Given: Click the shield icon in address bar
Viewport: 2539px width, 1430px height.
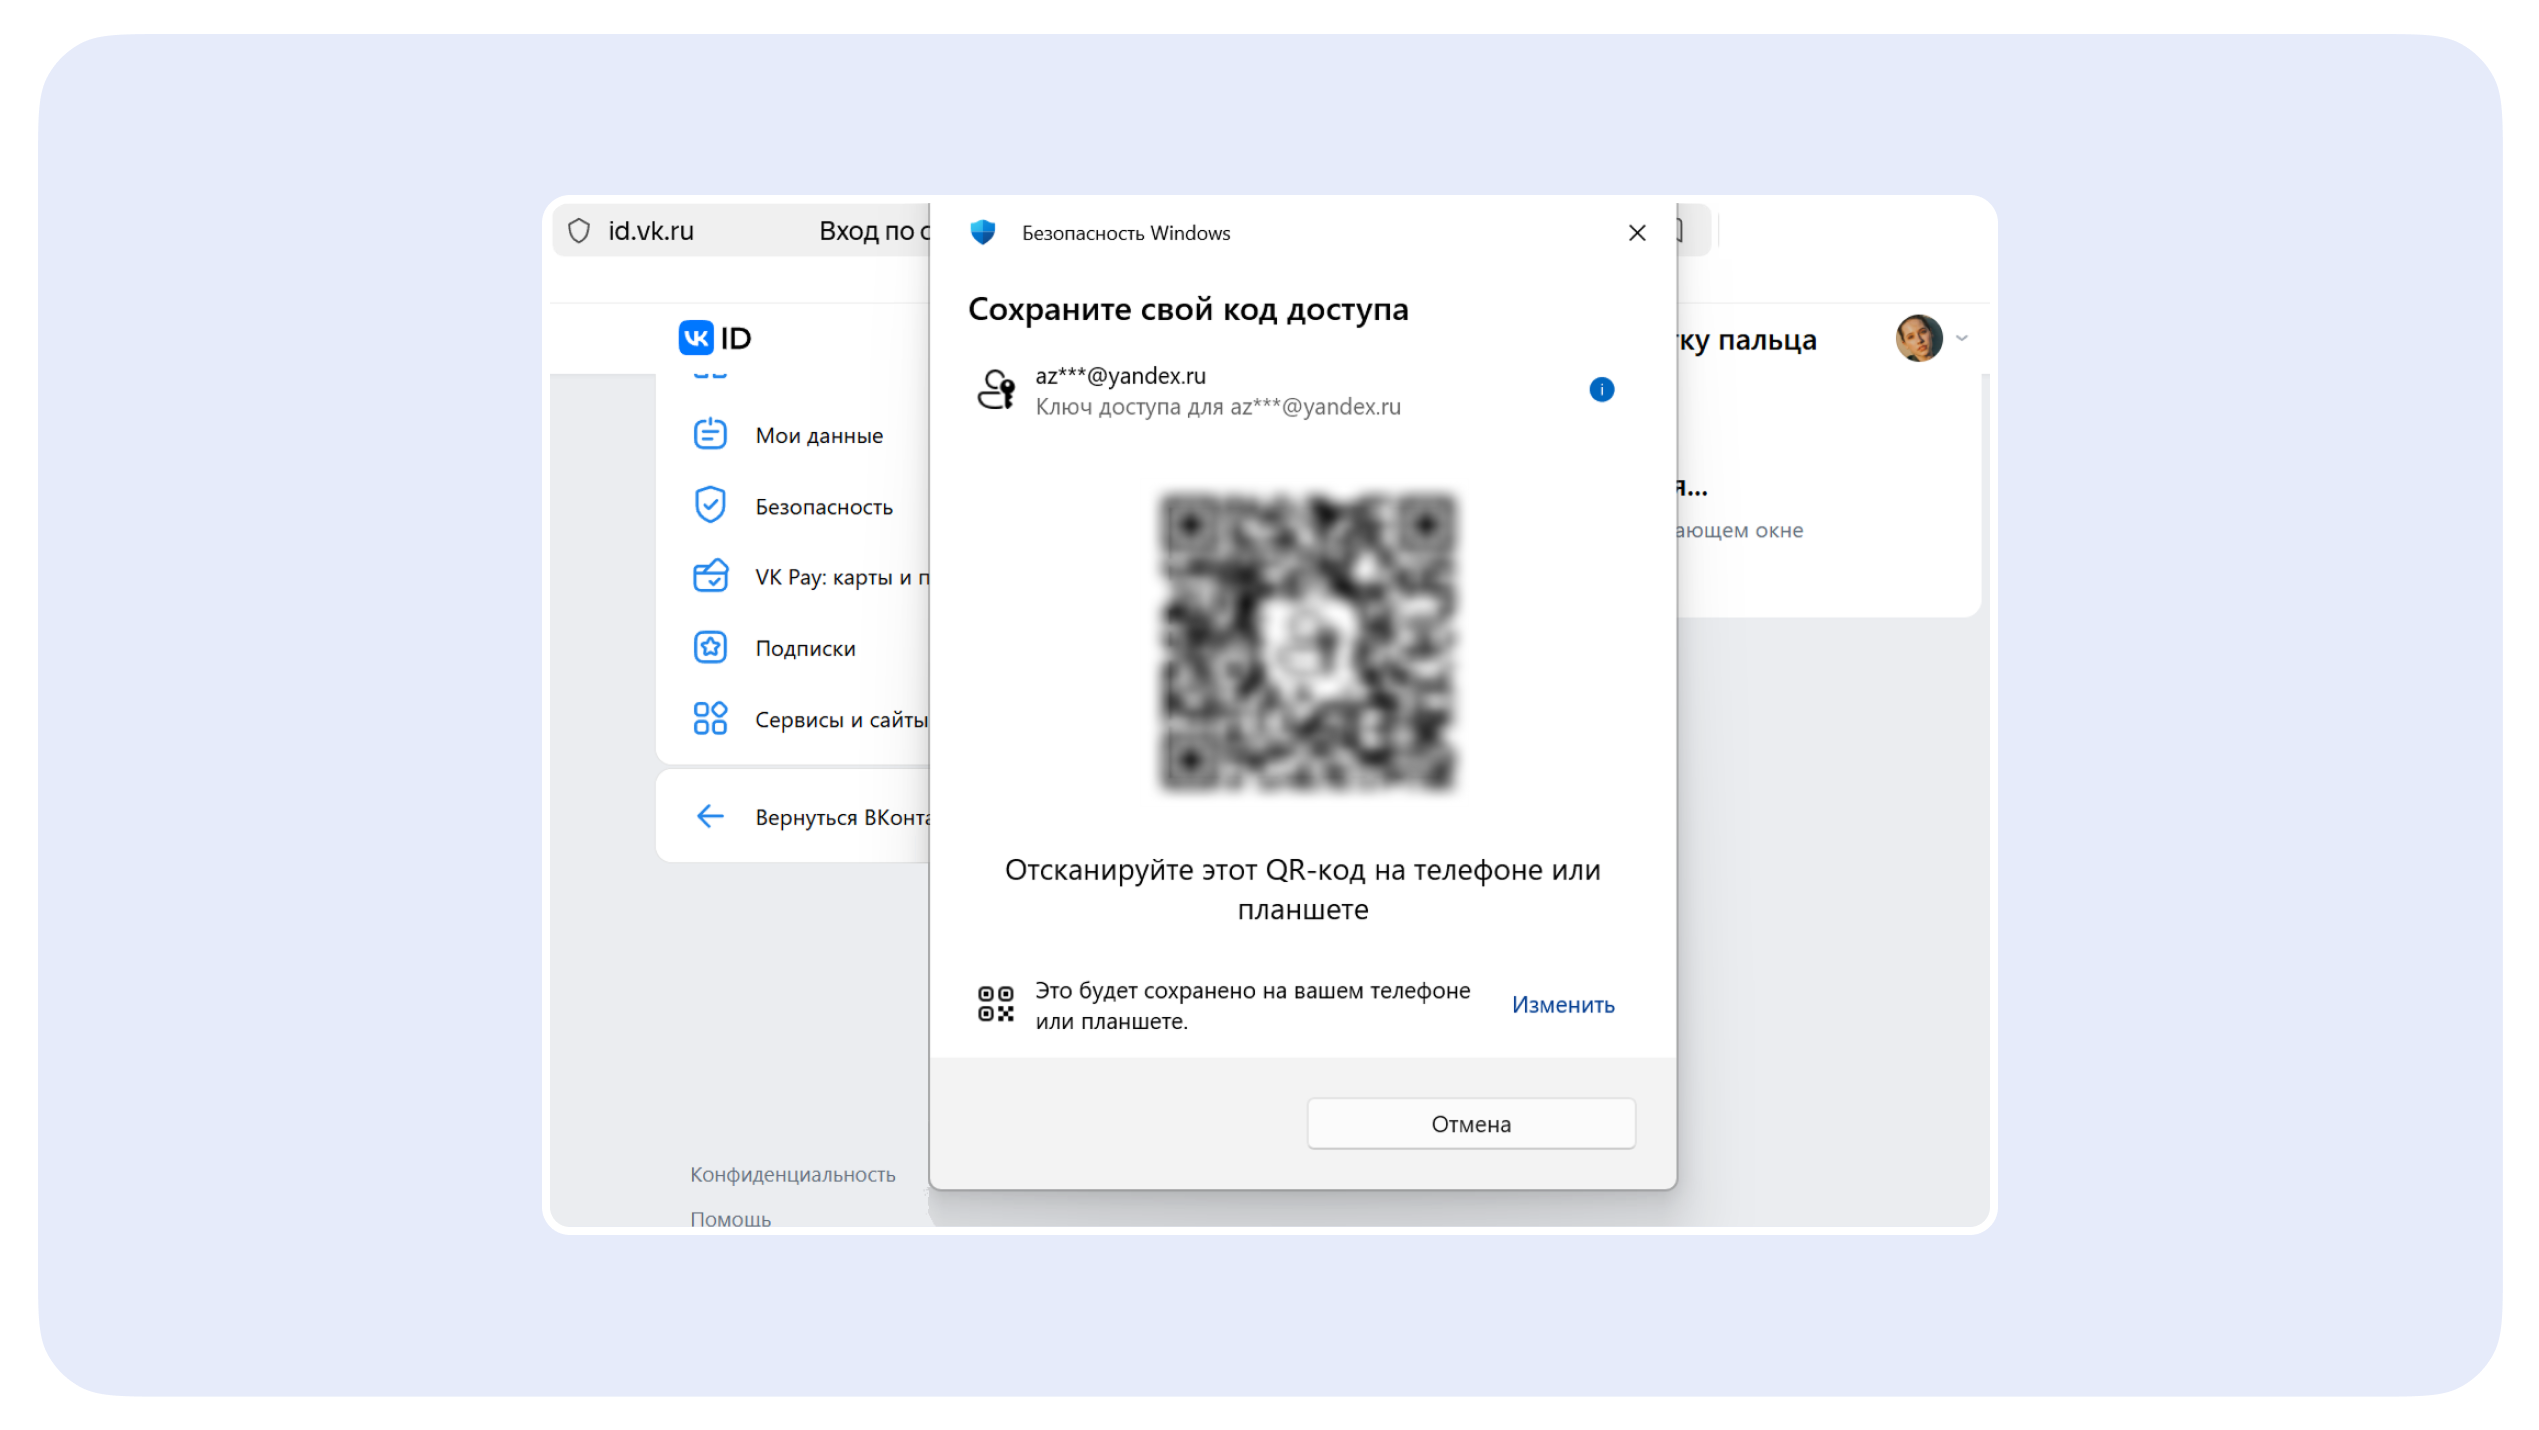Looking at the screenshot, I should 579,231.
